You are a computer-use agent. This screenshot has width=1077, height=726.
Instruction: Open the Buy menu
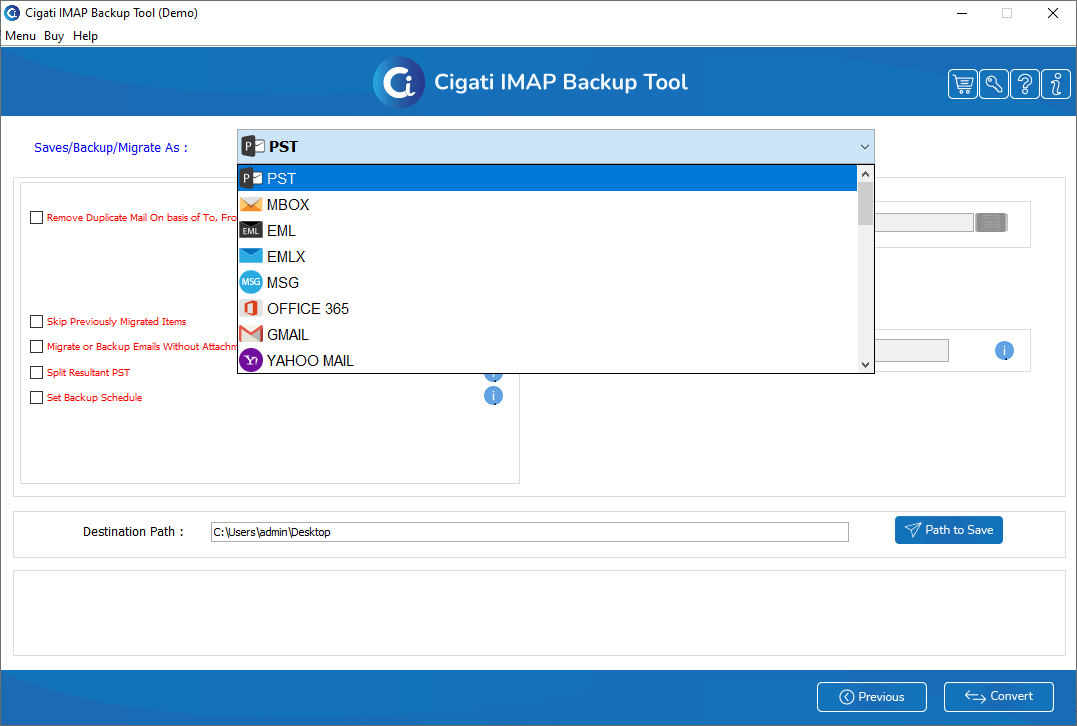coord(54,36)
